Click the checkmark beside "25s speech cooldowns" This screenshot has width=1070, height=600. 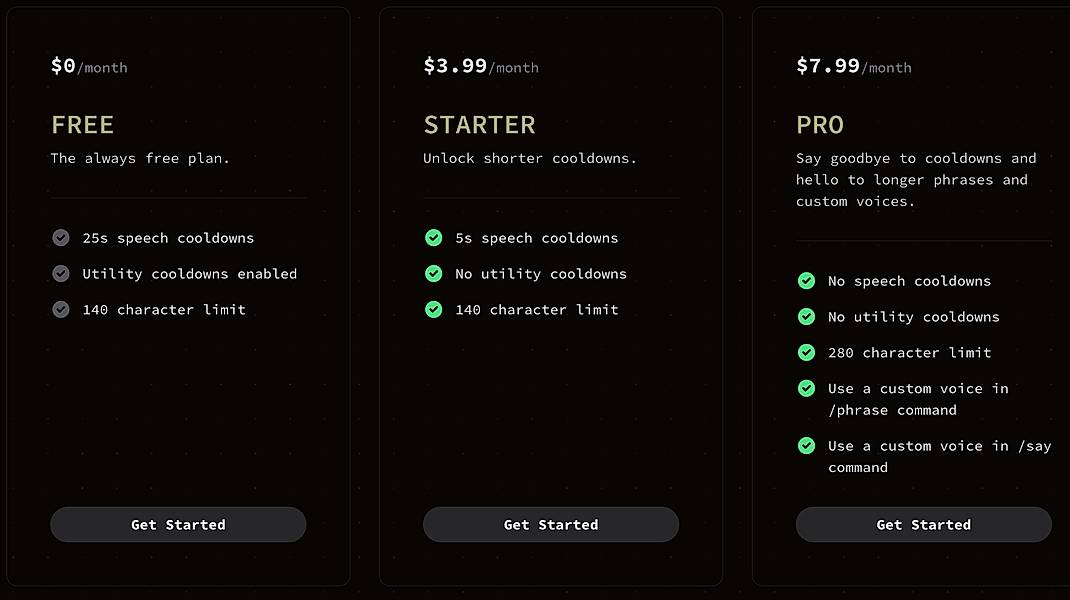point(60,238)
